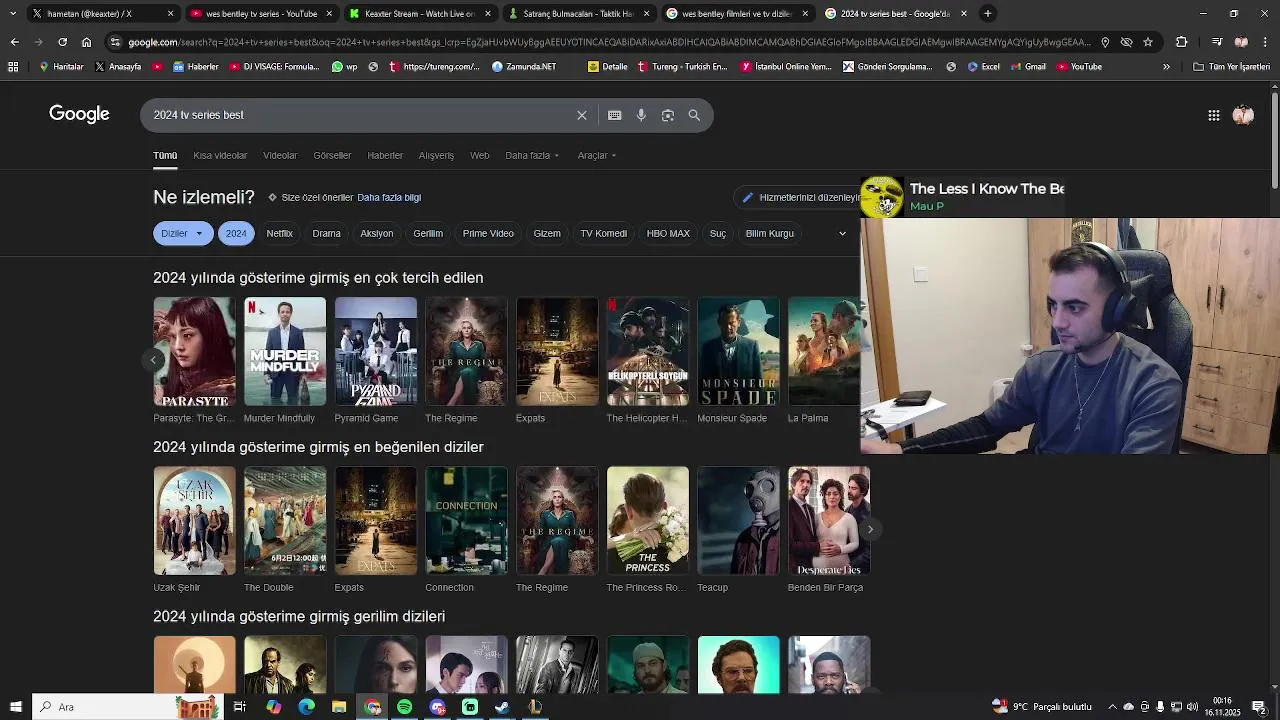The height and width of the screenshot is (720, 1280).
Task: Open the Windows Start menu
Action: 15,707
